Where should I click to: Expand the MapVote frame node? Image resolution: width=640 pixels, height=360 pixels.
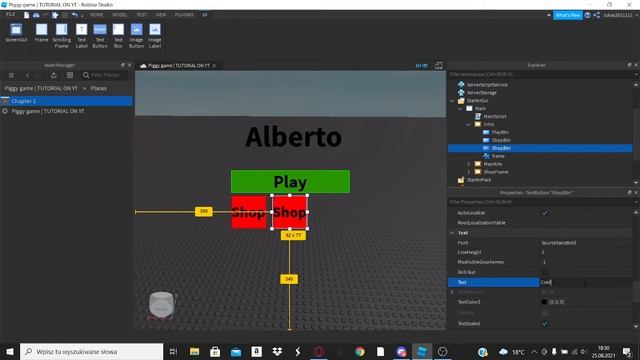tap(469, 164)
